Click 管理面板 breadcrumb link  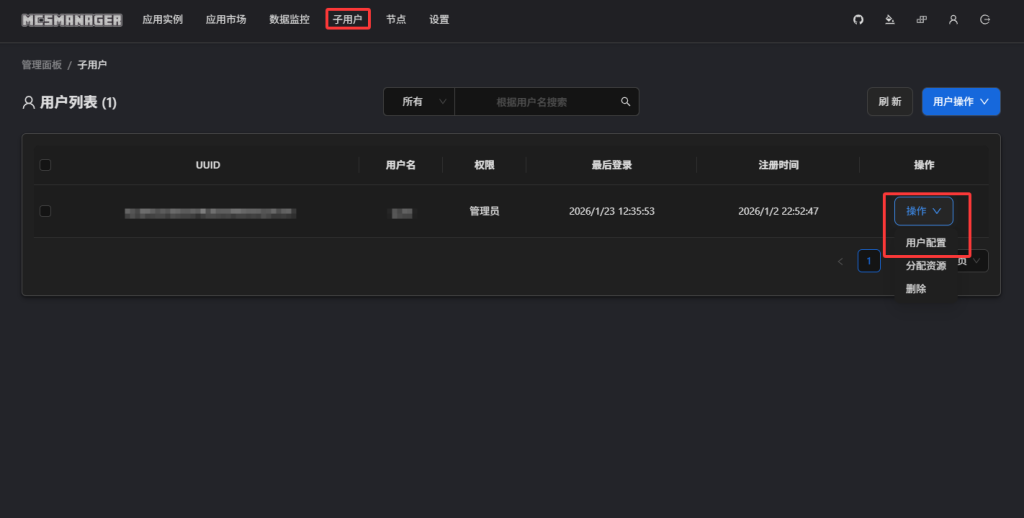pyautogui.click(x=42, y=65)
